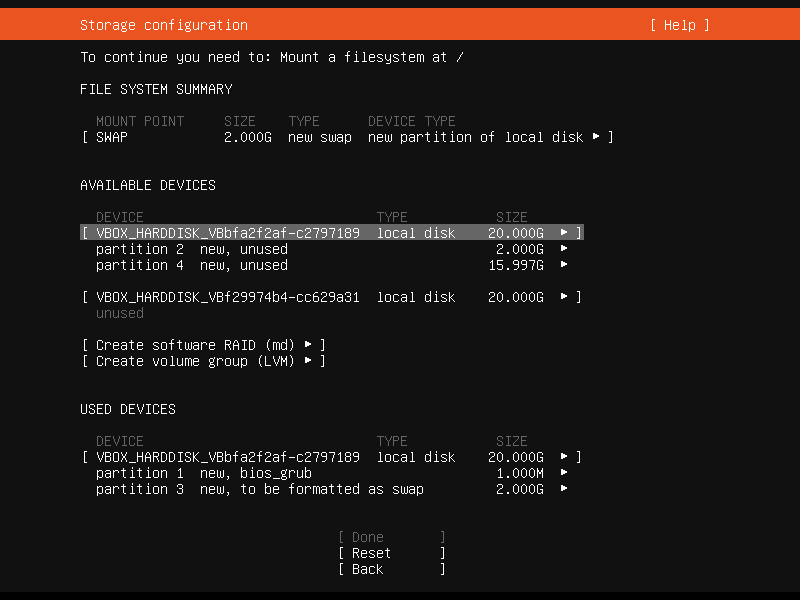Click 'new partition of local disk' device type
The height and width of the screenshot is (600, 800).
coord(476,137)
